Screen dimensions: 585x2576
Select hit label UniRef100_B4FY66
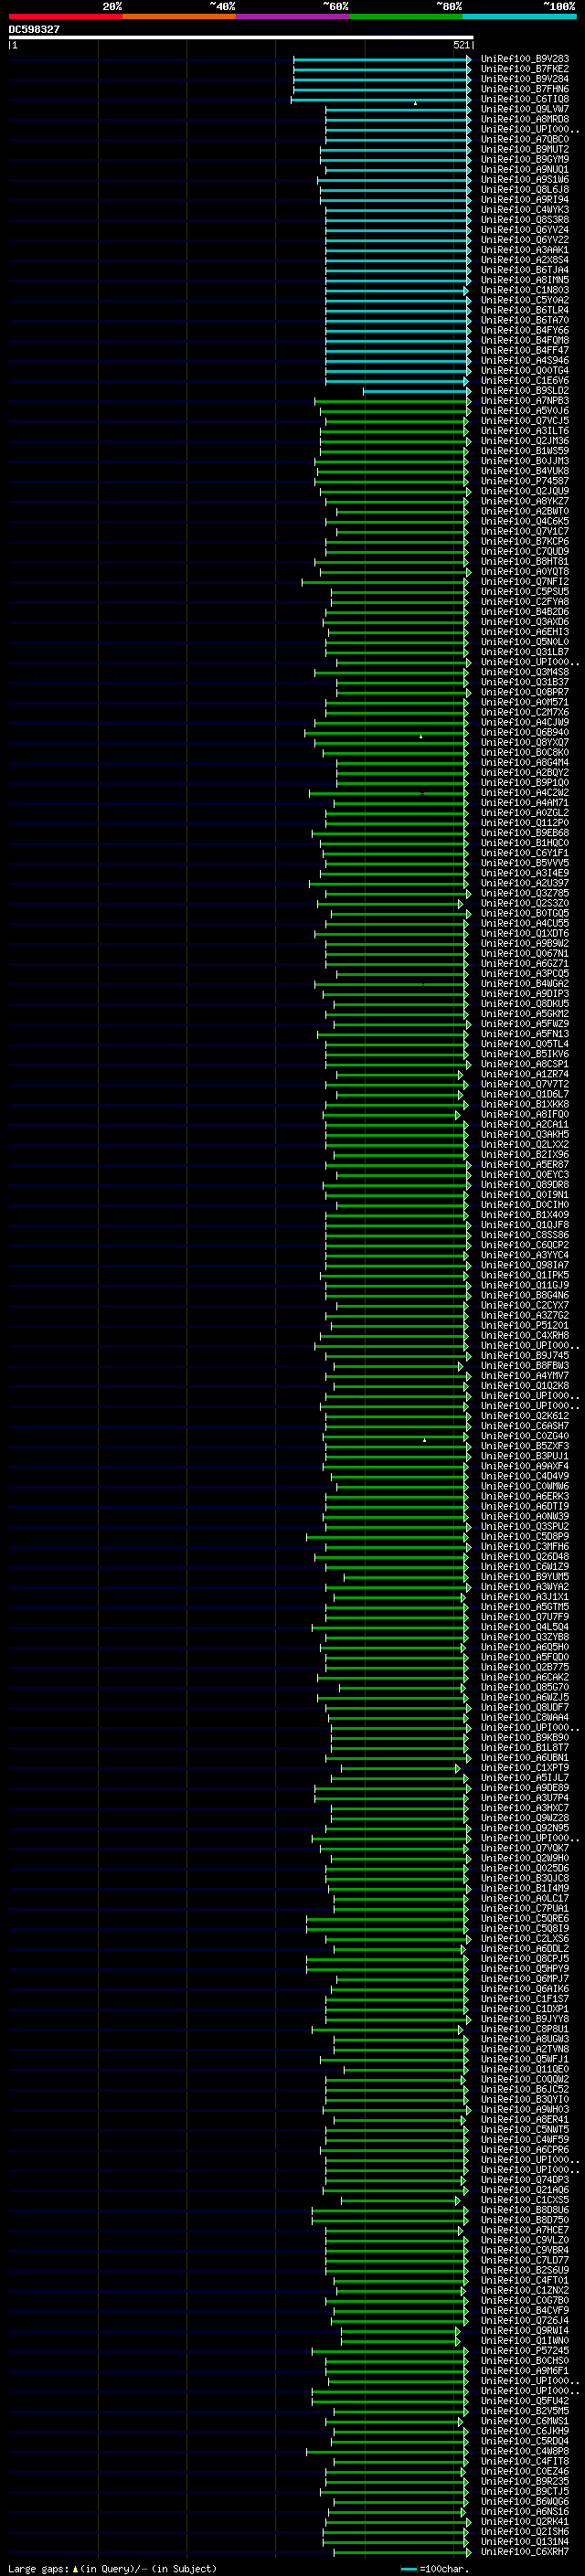[x=525, y=330]
